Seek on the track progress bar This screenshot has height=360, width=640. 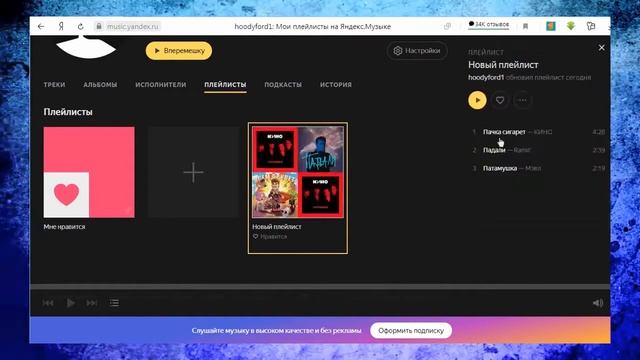(x=320, y=287)
